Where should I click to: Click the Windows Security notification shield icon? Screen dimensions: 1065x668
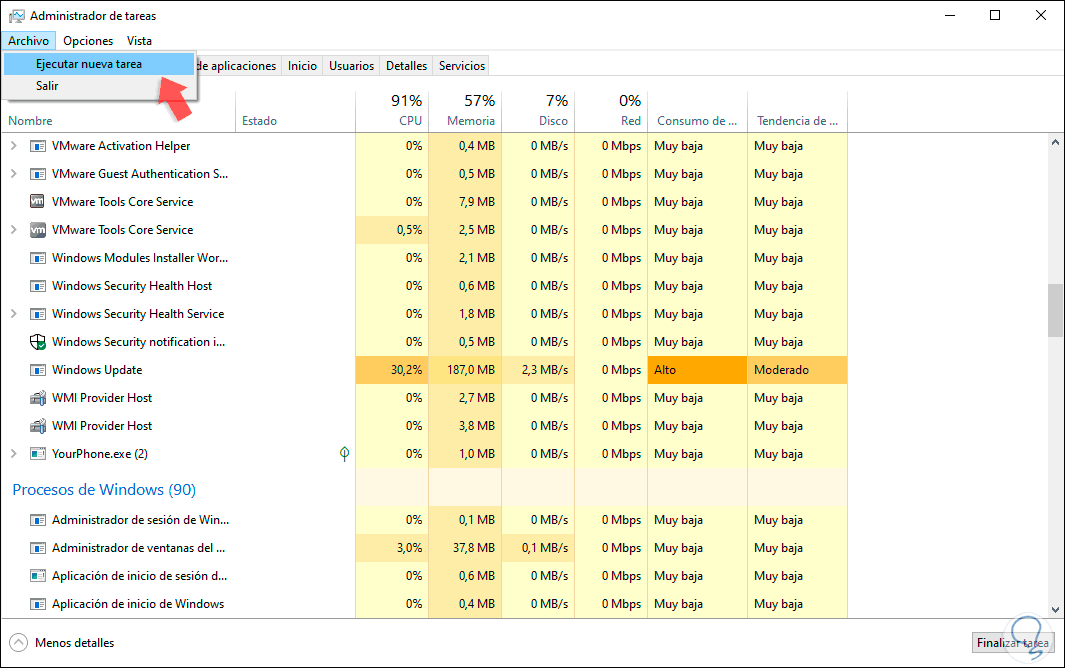tap(39, 342)
